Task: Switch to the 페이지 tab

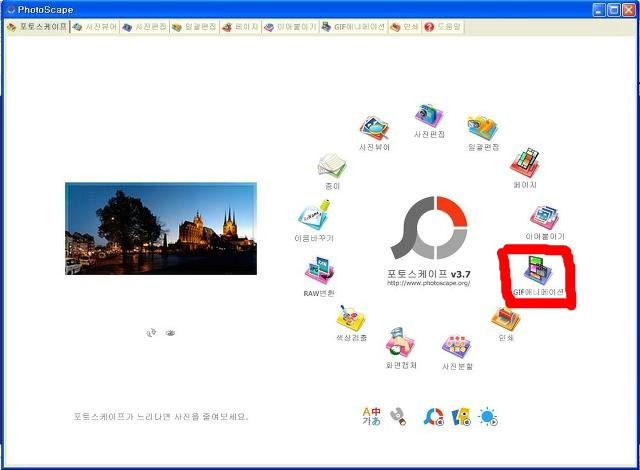Action: click(241, 27)
